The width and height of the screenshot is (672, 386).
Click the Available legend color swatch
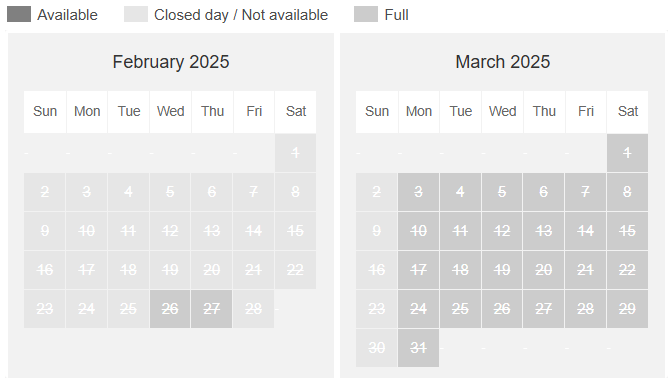(x=19, y=14)
